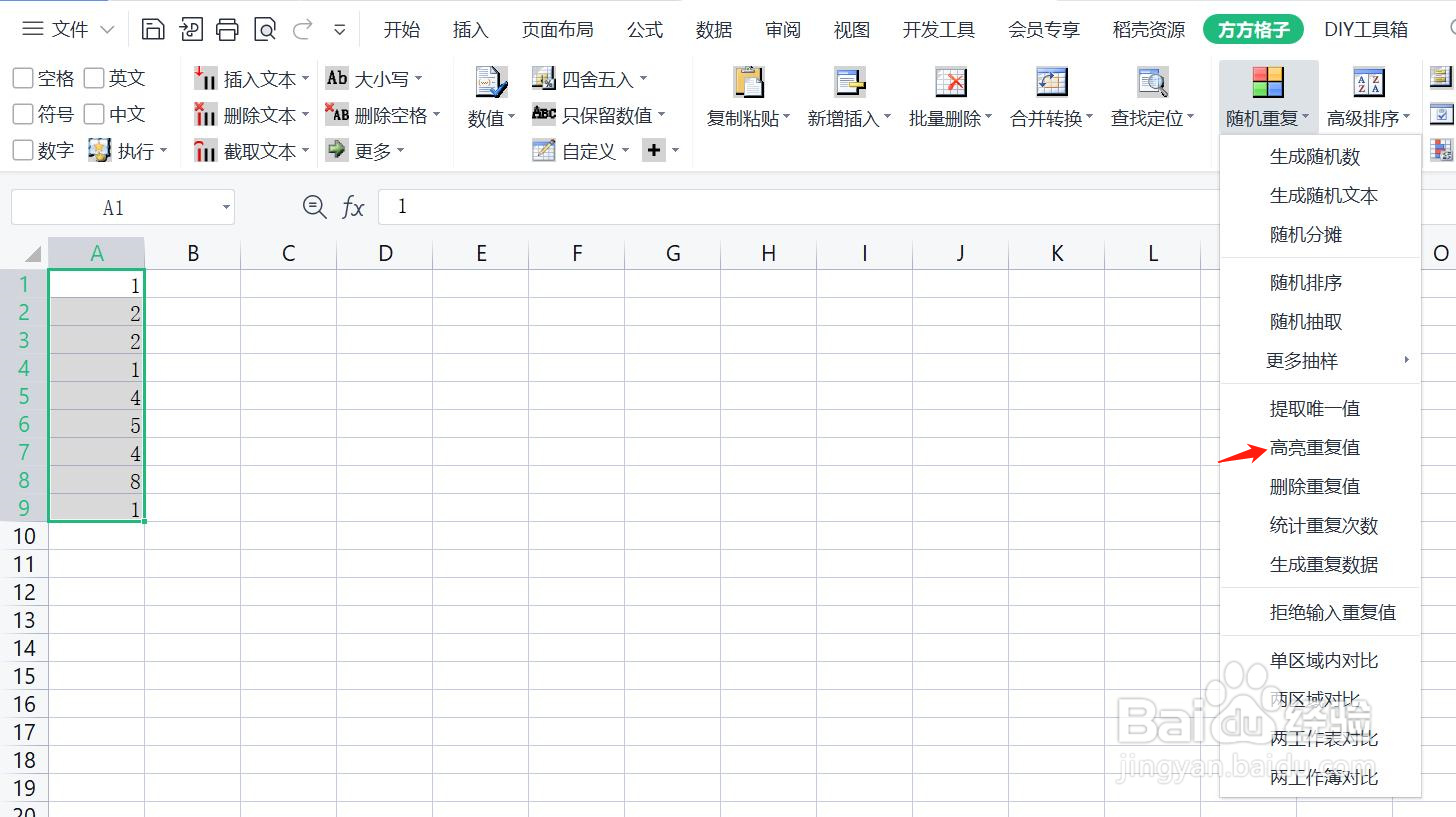Click the Batch Delete (批量删除) icon

[951, 82]
